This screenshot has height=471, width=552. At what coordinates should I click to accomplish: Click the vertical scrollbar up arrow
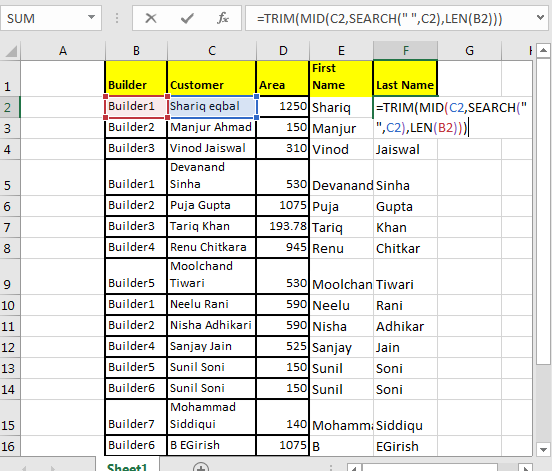tap(543, 51)
